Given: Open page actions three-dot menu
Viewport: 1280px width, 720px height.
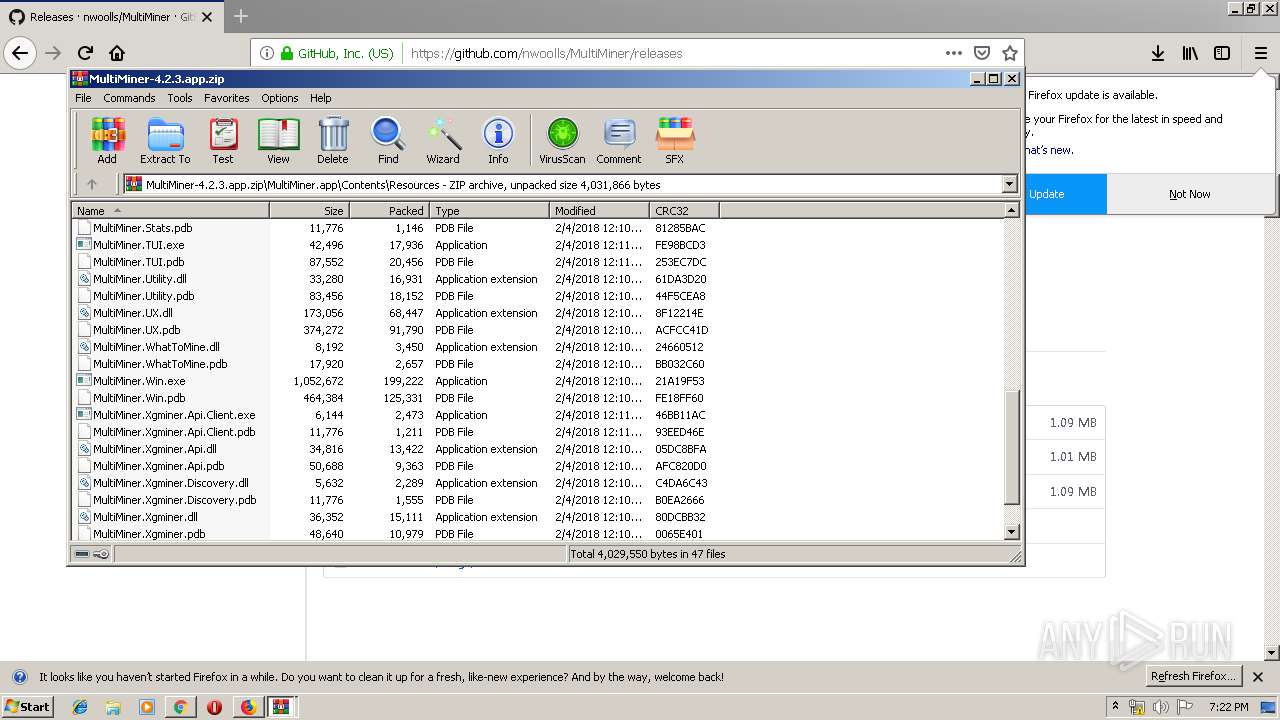Looking at the screenshot, I should (x=953, y=53).
